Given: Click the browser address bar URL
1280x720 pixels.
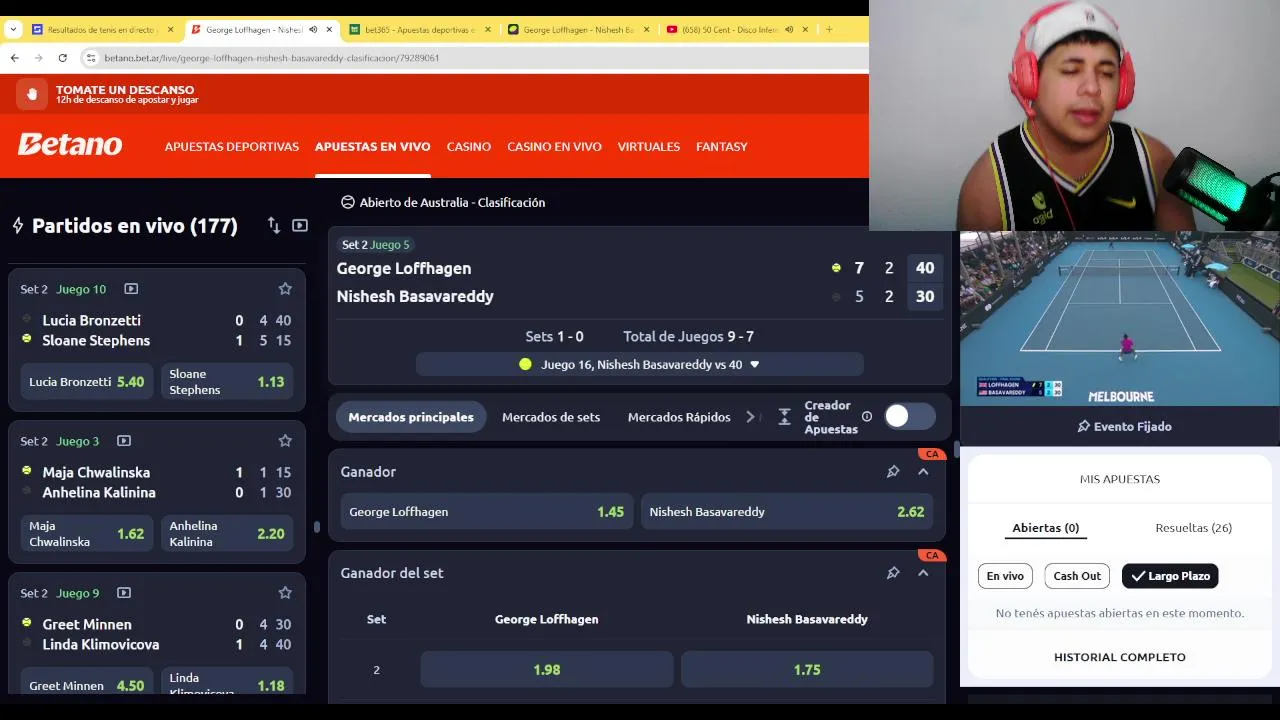Looking at the screenshot, I should click(x=272, y=58).
